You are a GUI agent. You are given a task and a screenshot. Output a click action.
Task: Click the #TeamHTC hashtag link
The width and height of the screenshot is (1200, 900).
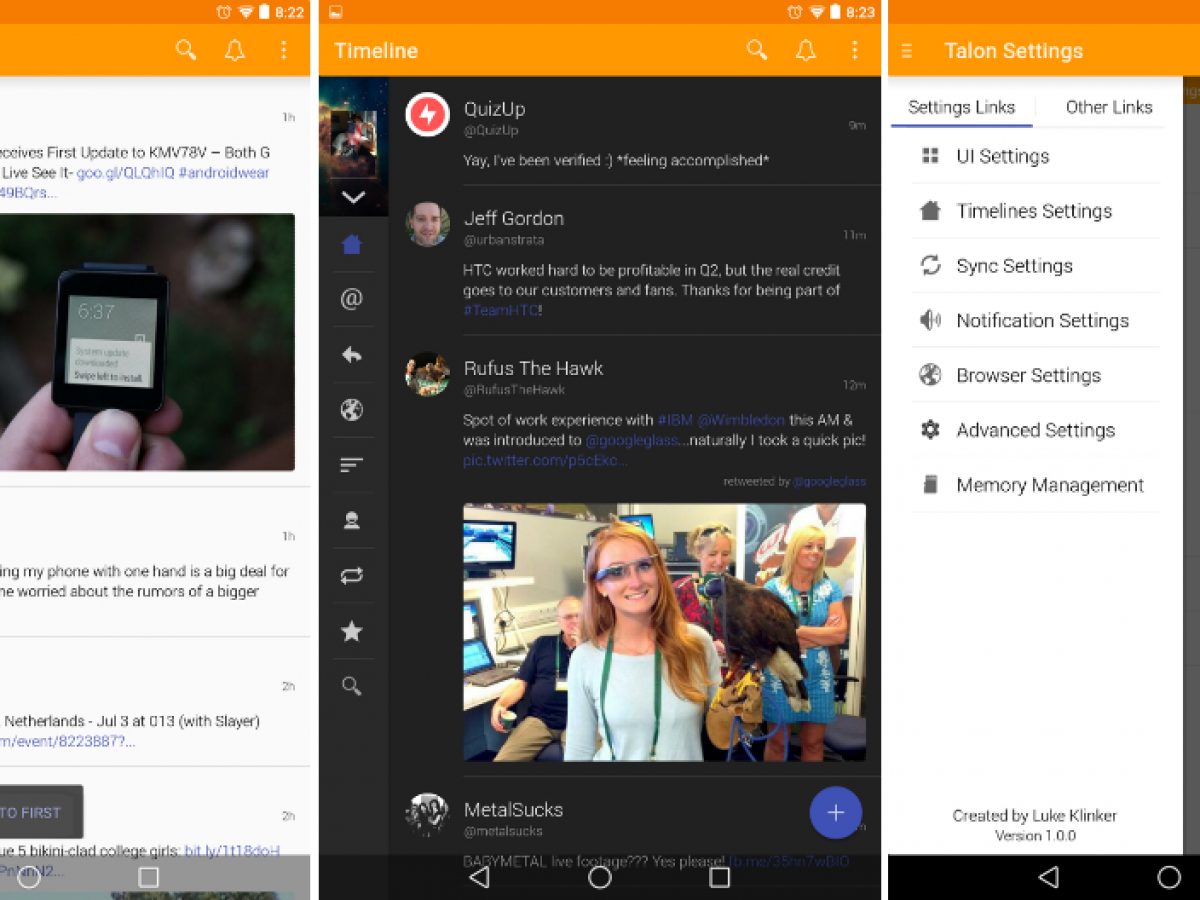[x=500, y=311]
